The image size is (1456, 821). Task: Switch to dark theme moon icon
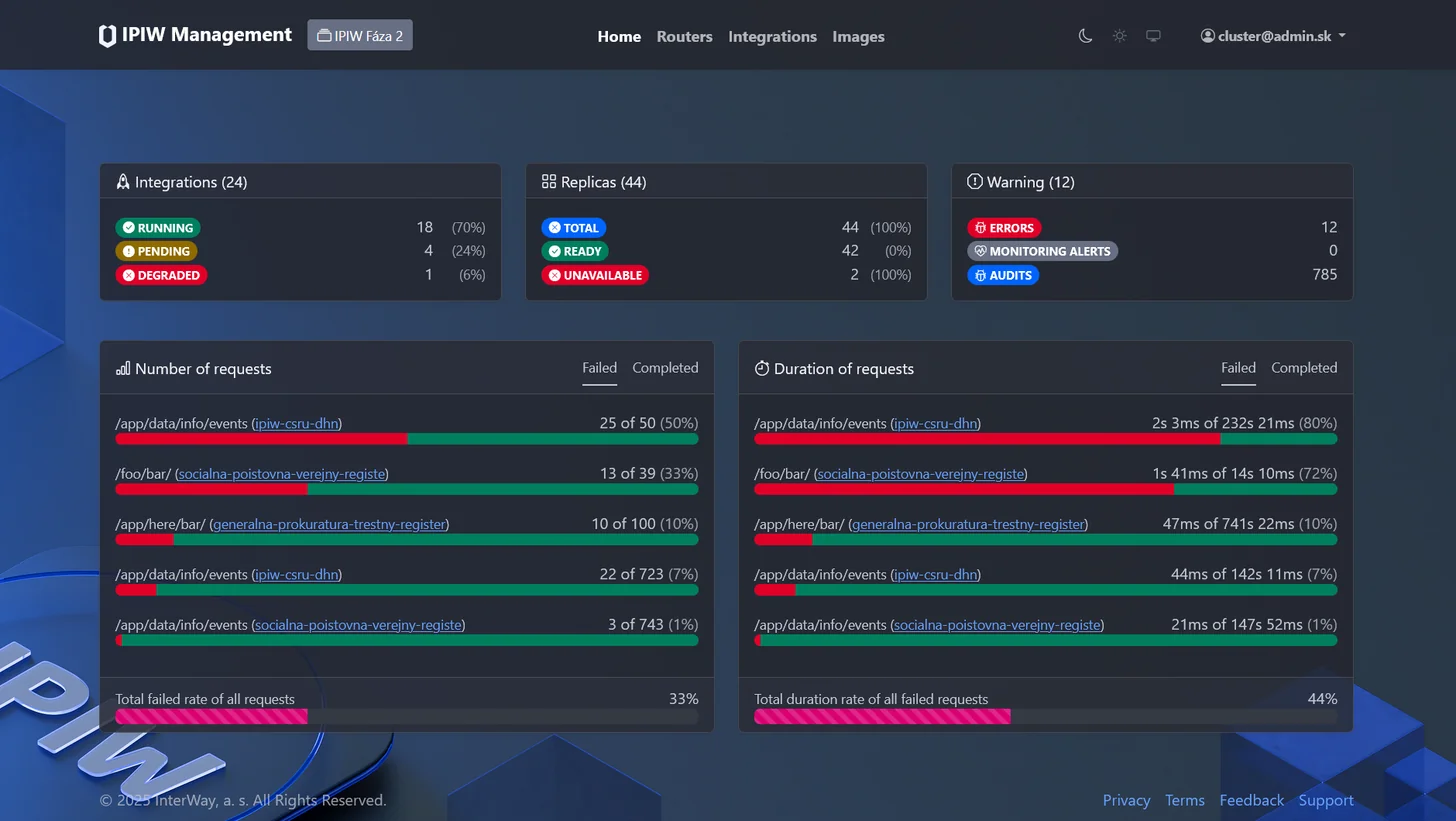pos(1085,36)
